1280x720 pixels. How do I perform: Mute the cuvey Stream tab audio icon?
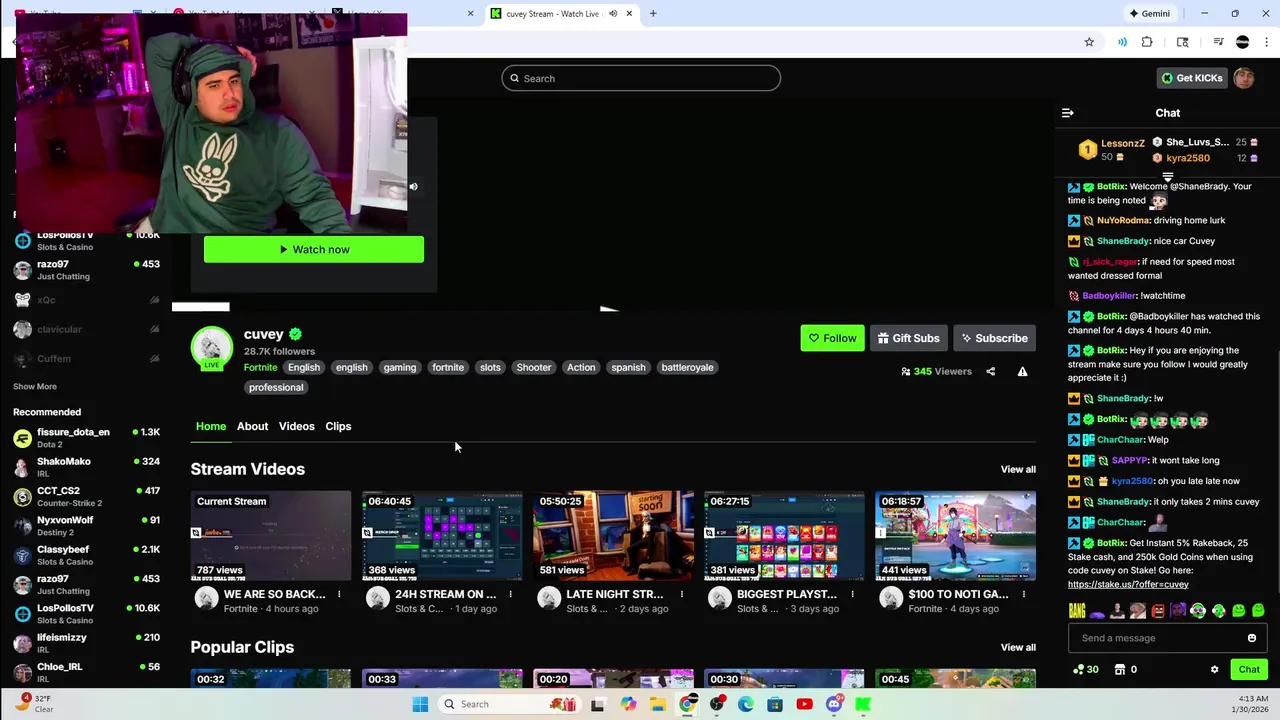613,13
